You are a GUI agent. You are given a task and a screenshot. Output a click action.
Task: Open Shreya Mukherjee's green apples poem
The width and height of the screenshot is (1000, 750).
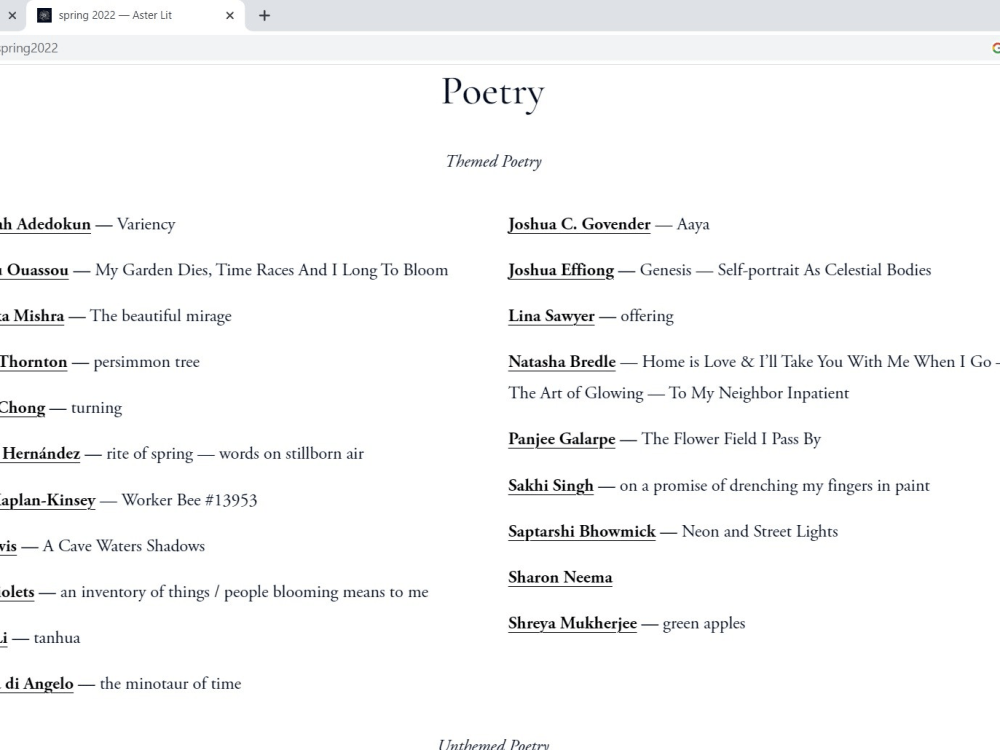pyautogui.click(x=572, y=623)
